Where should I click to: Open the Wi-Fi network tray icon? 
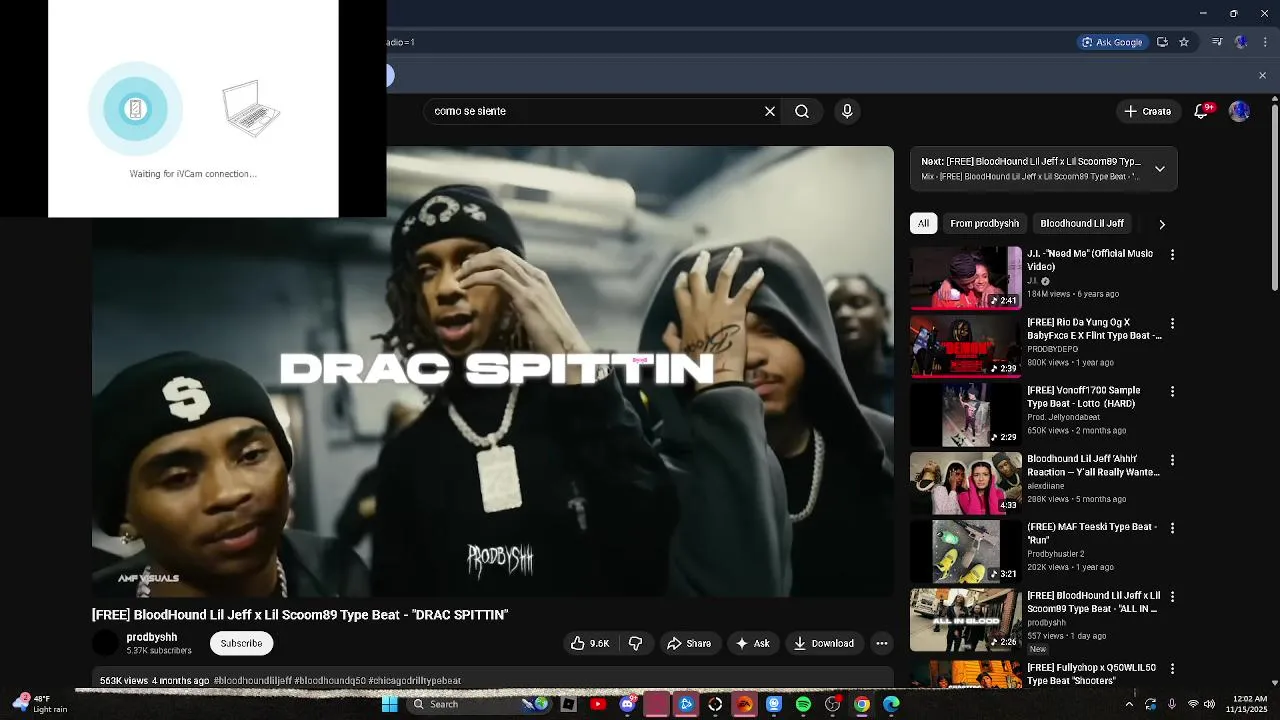[1193, 704]
